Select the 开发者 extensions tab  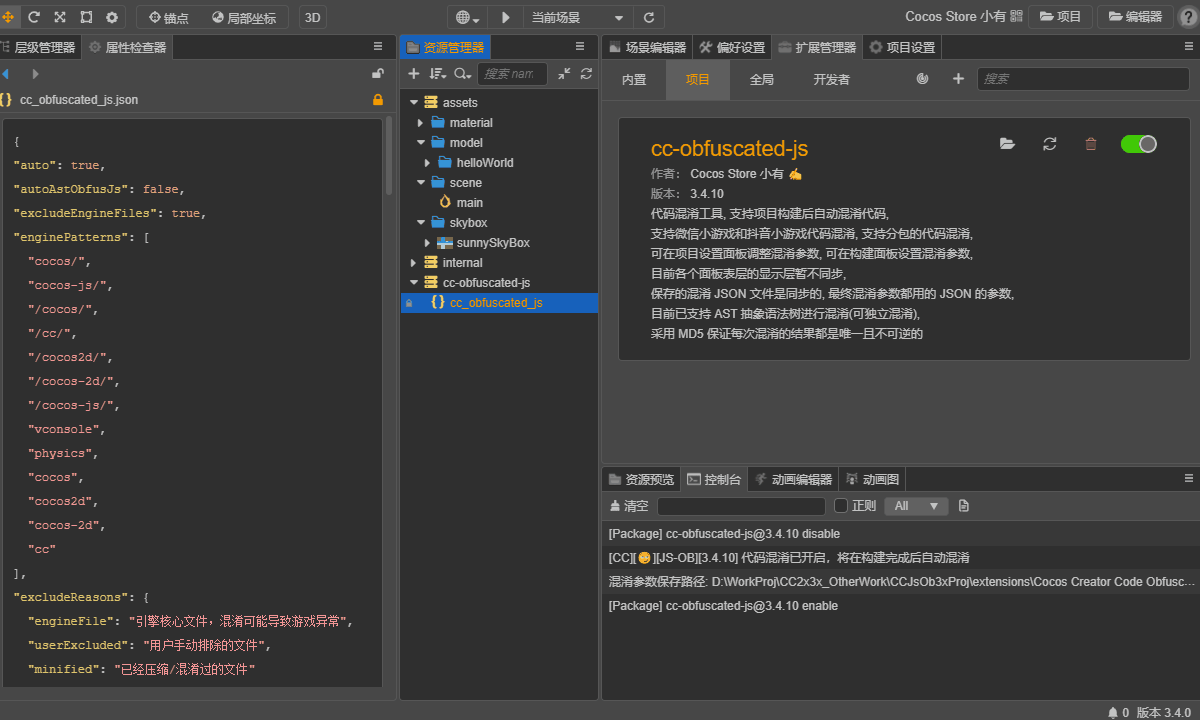point(832,80)
